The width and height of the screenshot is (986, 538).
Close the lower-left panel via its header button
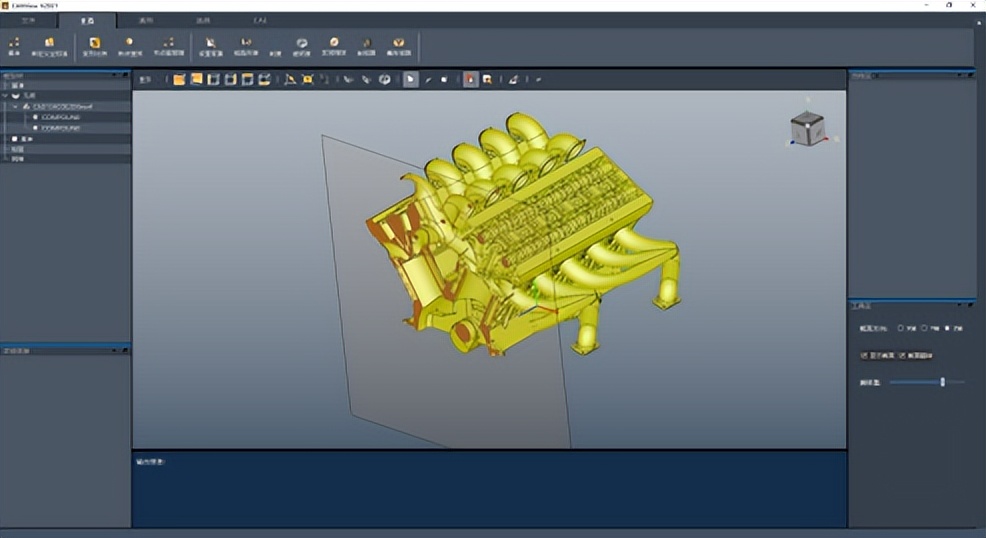(125, 350)
